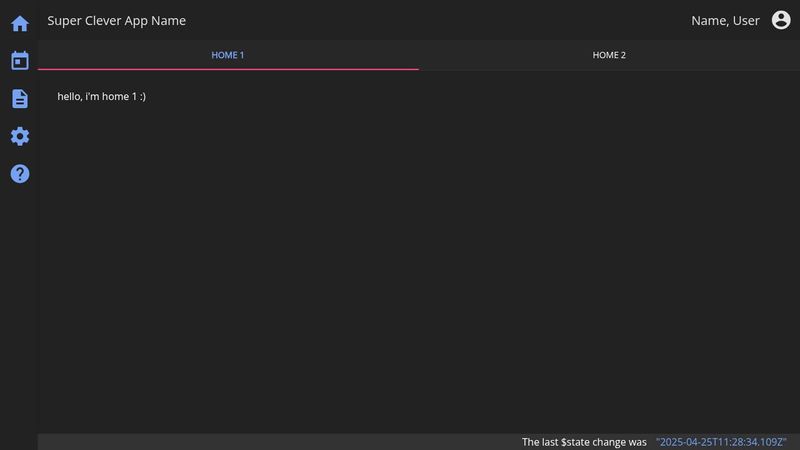The image size is (800, 450).
Task: Select the HOME 1 tab
Action: [x=228, y=55]
